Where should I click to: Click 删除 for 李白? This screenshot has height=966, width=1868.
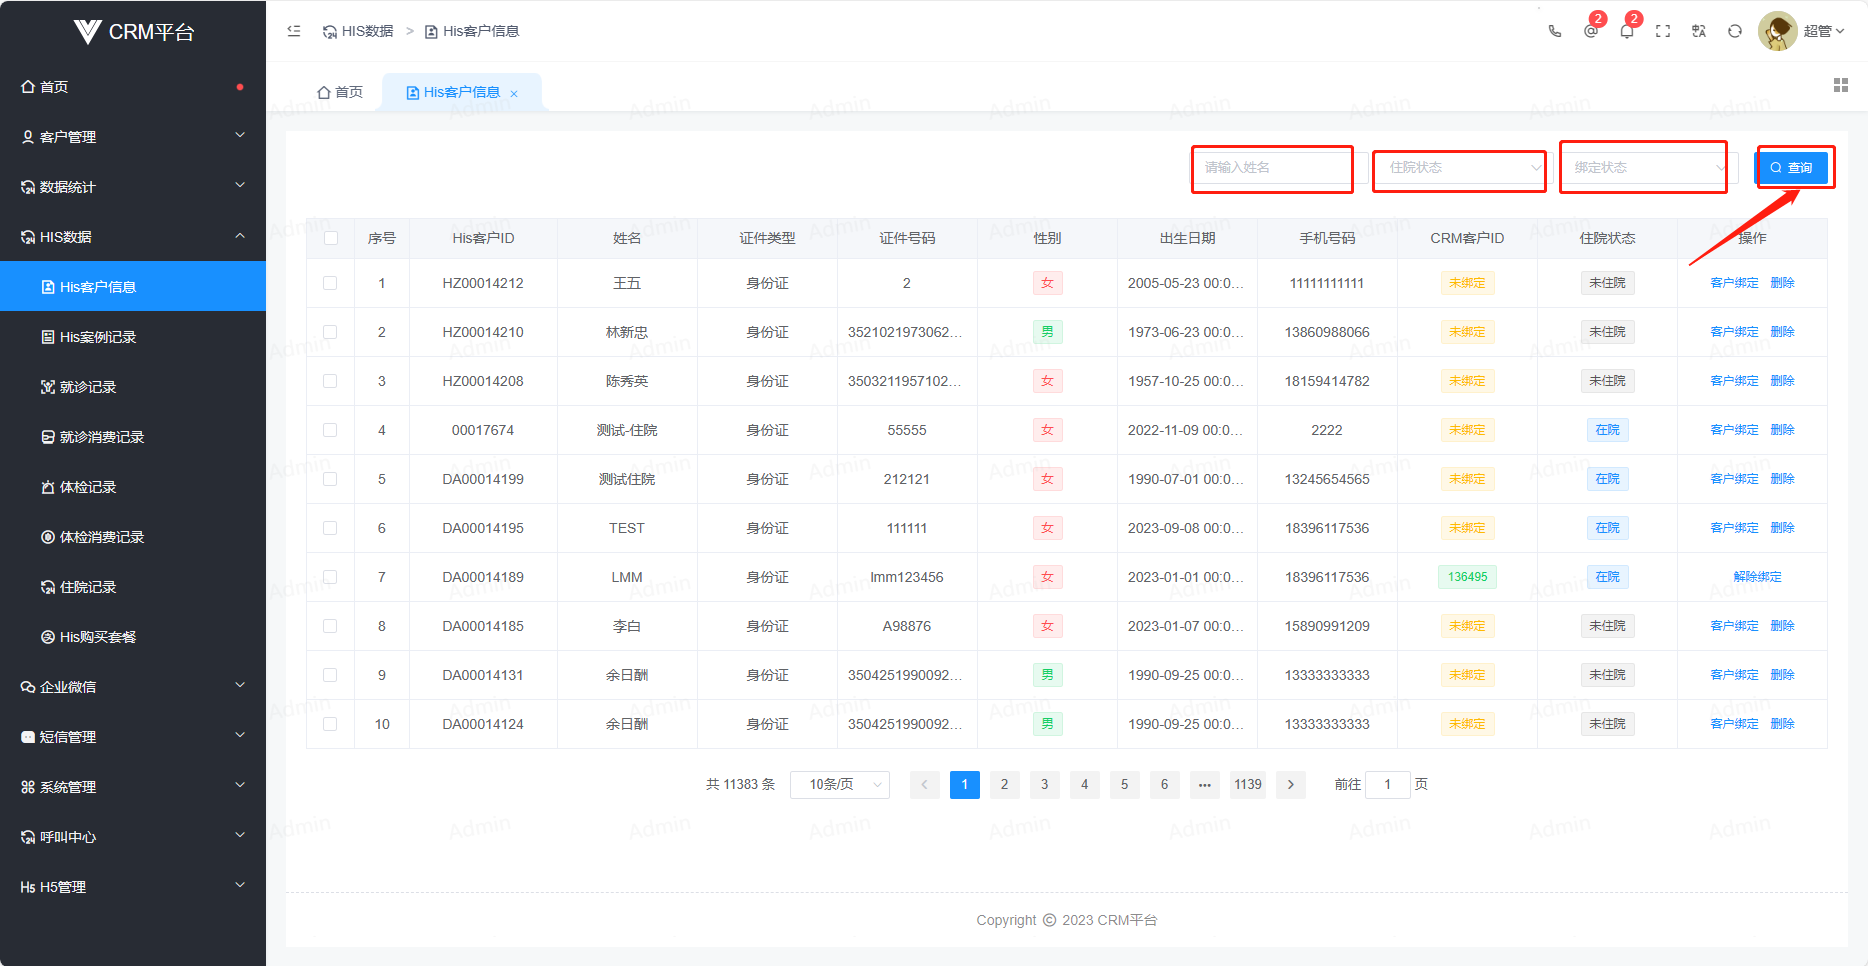pyautogui.click(x=1782, y=626)
